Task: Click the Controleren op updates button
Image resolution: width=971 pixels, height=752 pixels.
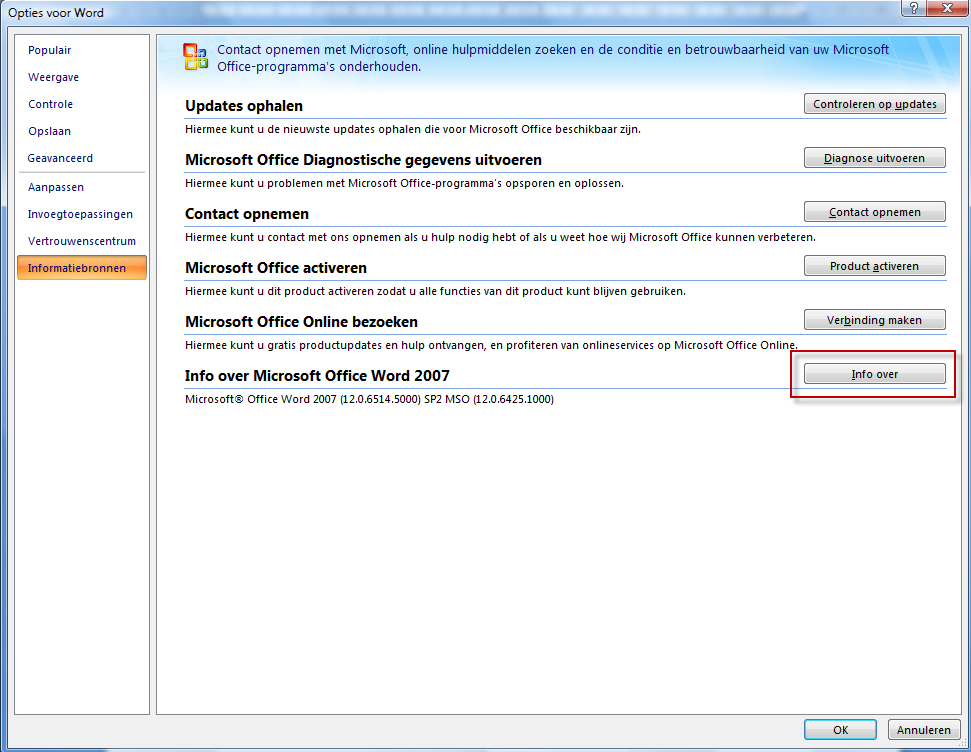Action: tap(874, 103)
